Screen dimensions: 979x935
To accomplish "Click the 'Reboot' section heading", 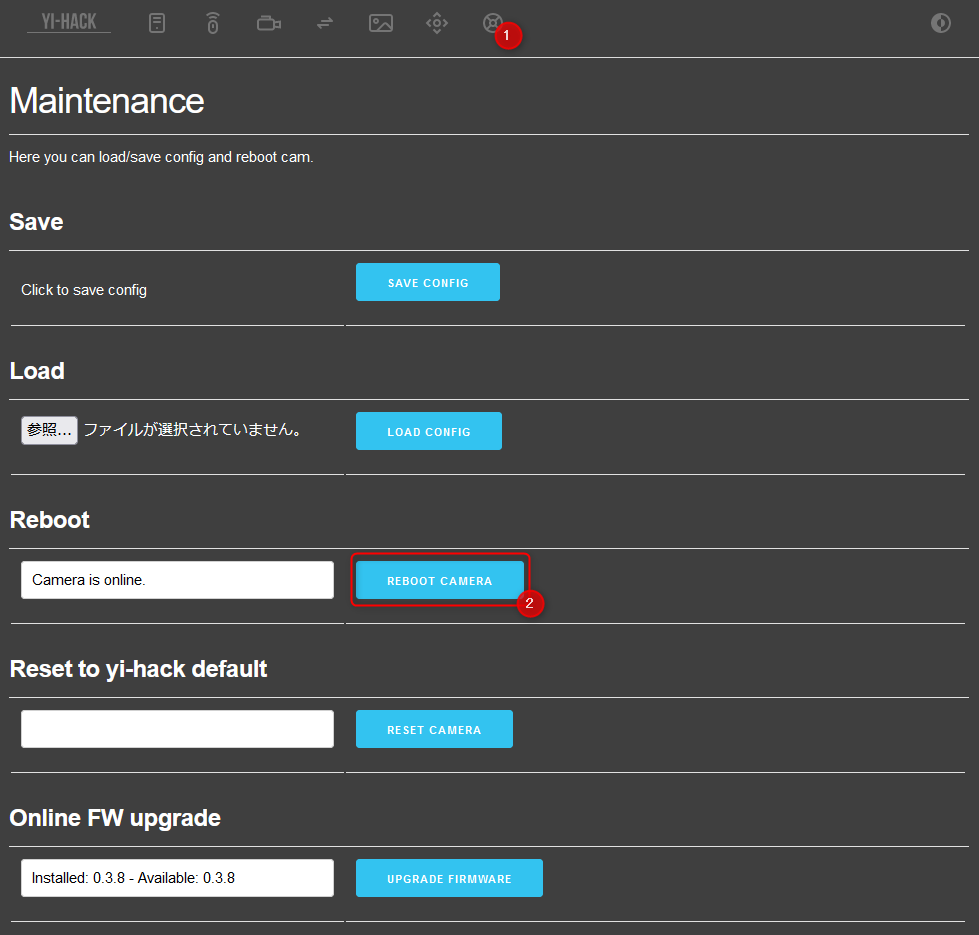I will (50, 520).
